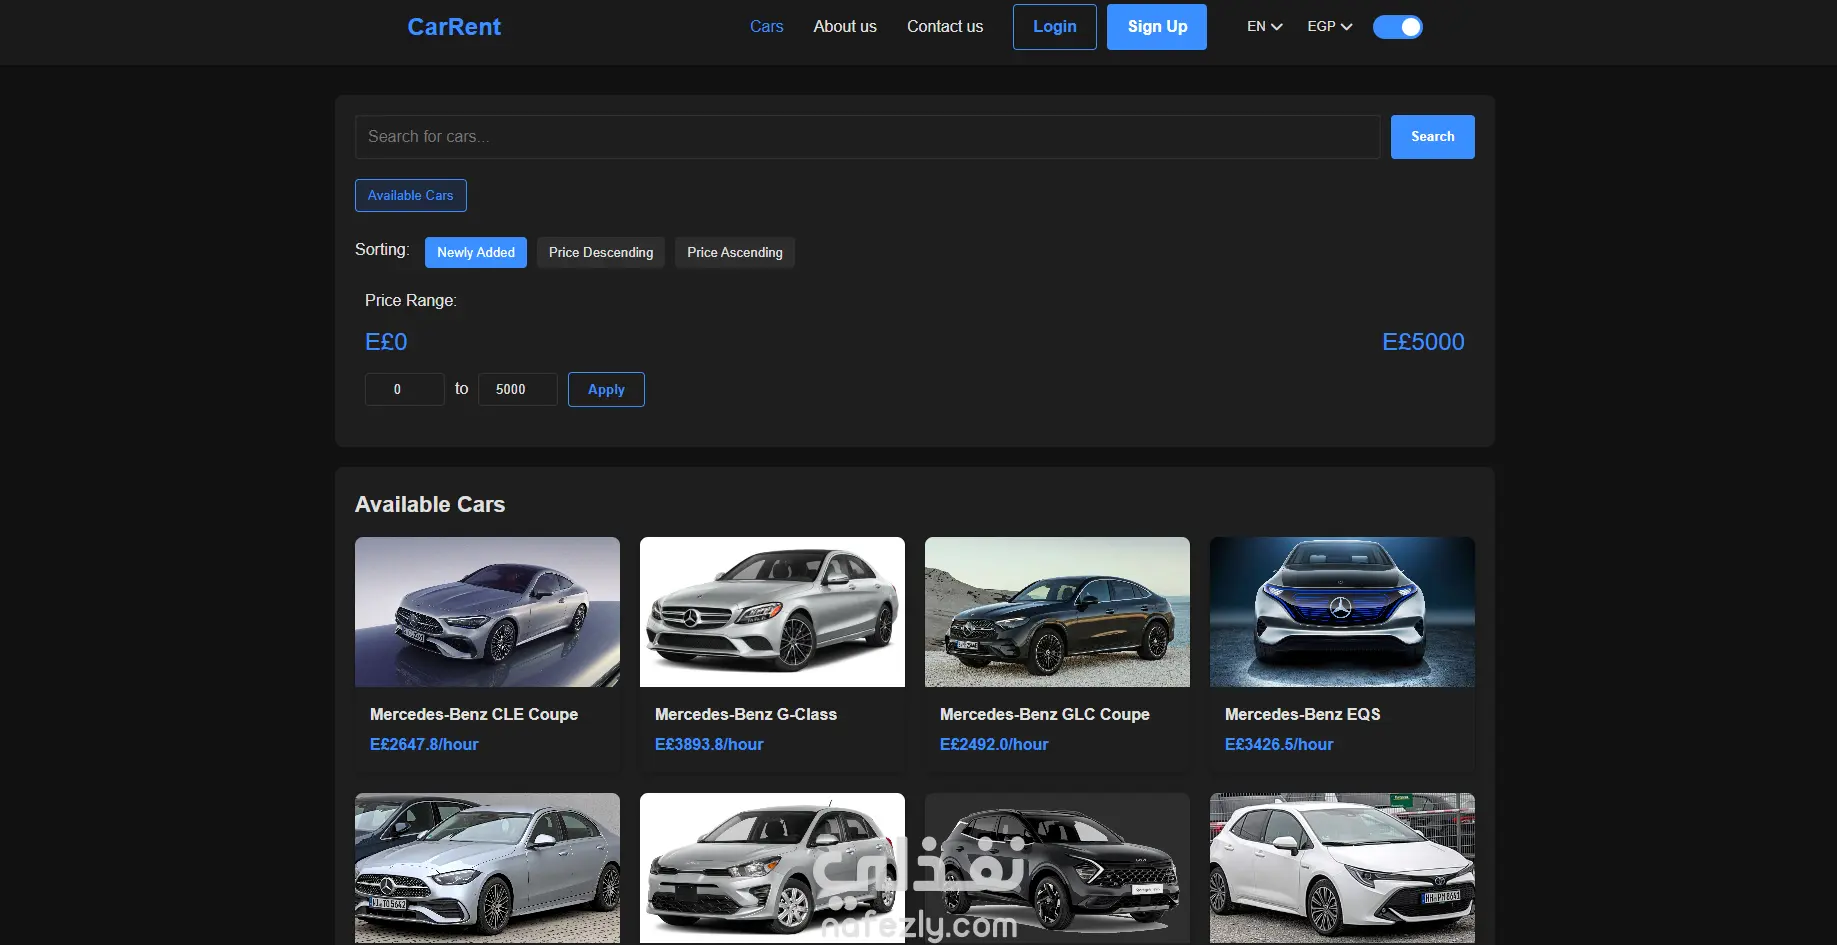1837x945 pixels.
Task: Select Newly Added sorting
Action: click(x=475, y=253)
